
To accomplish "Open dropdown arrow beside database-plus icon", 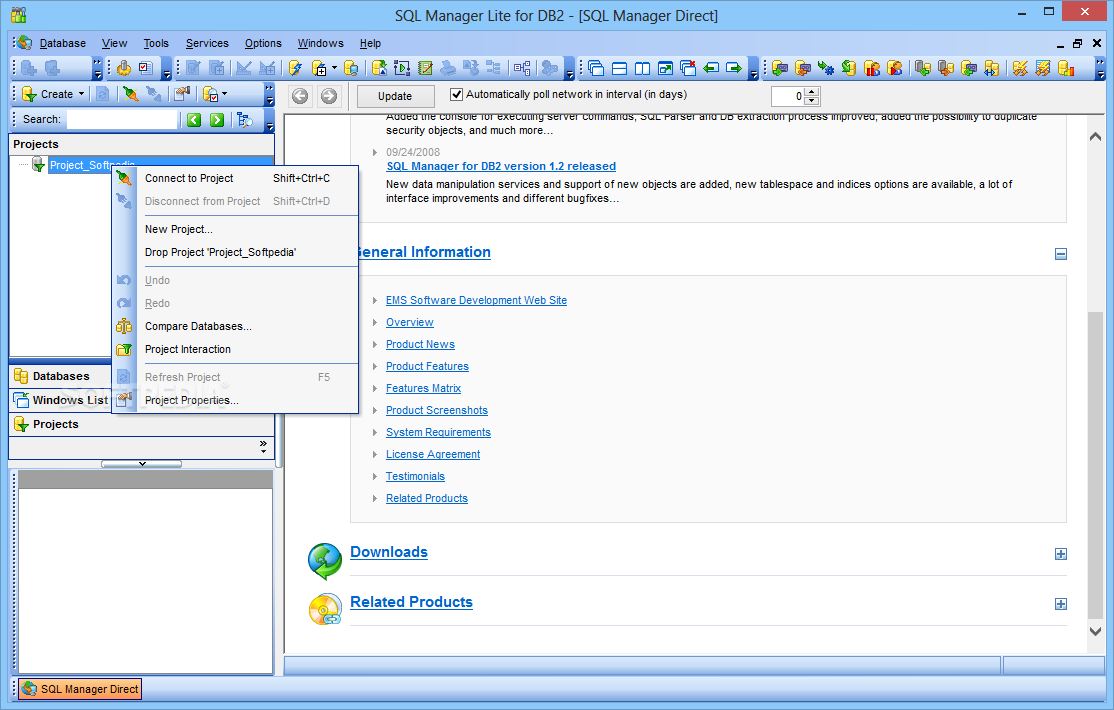I will point(334,68).
